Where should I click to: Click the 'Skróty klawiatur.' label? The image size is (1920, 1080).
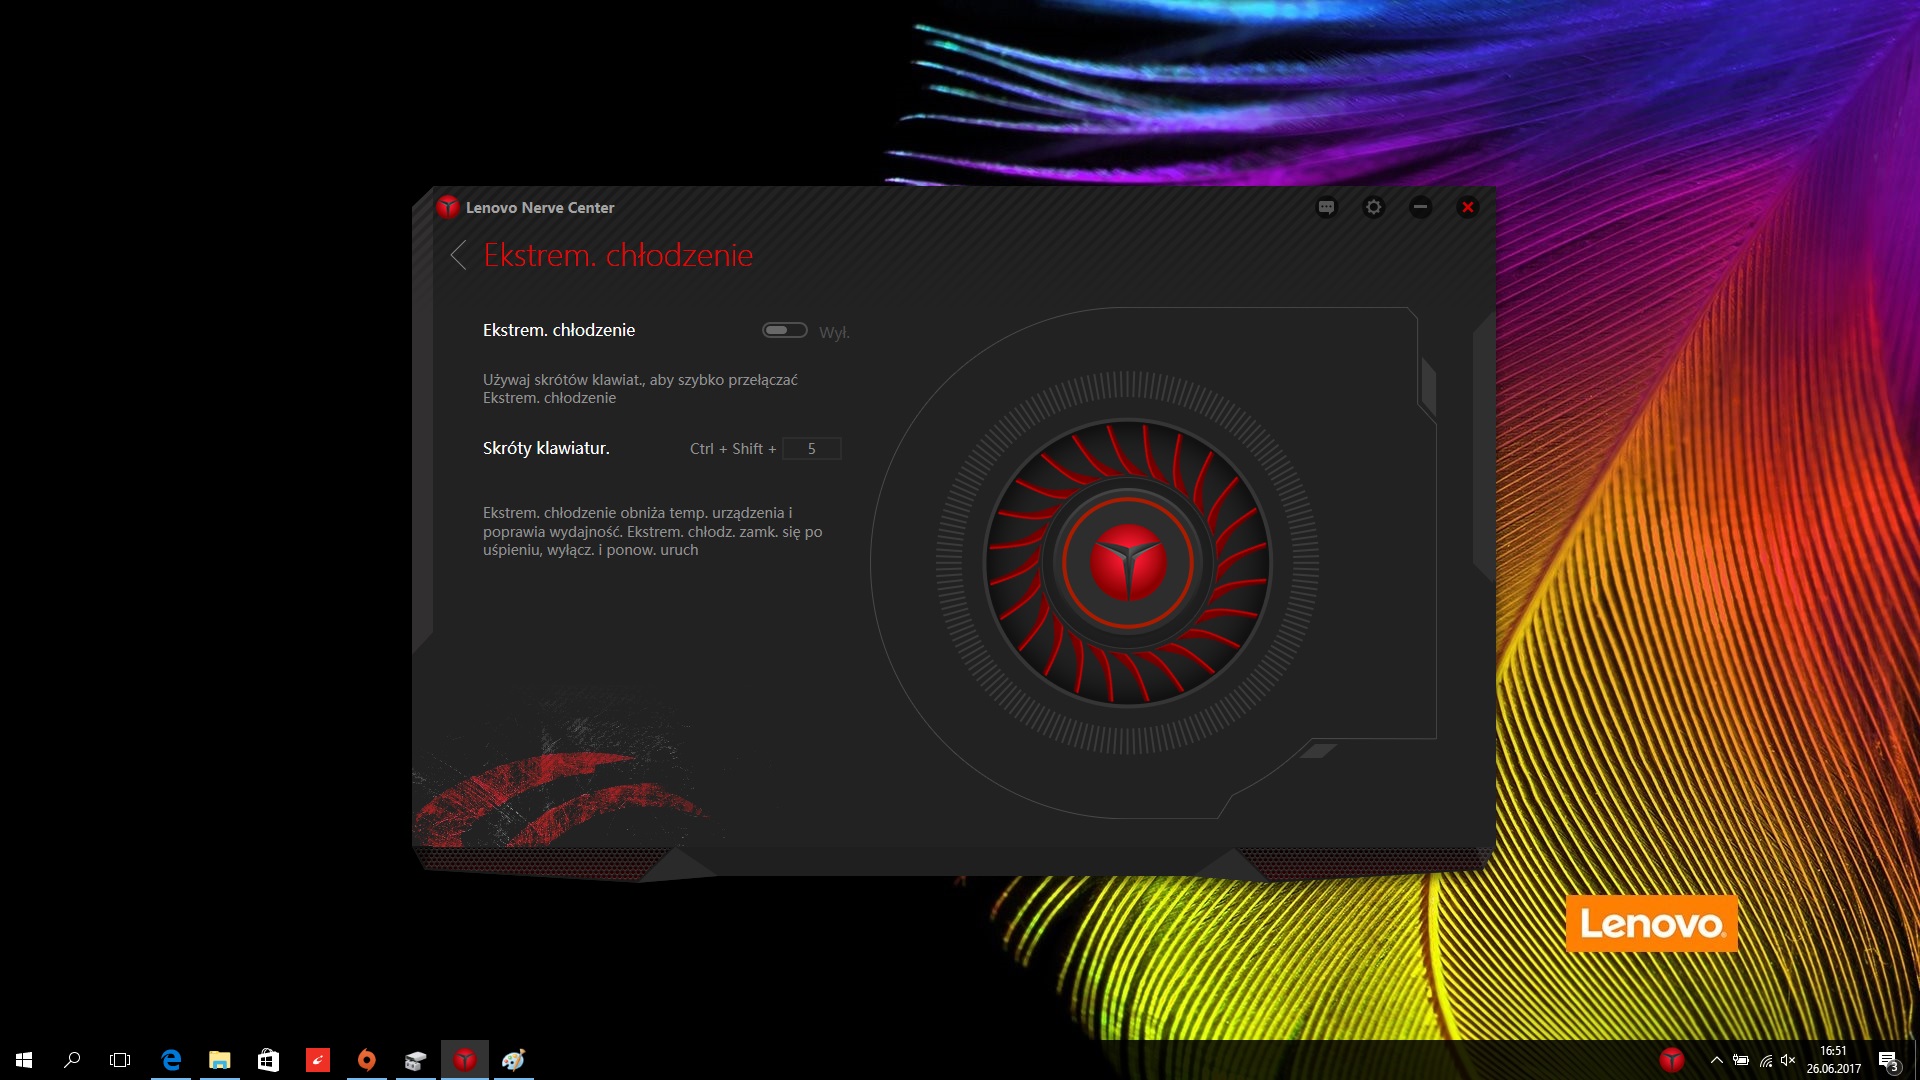tap(546, 448)
